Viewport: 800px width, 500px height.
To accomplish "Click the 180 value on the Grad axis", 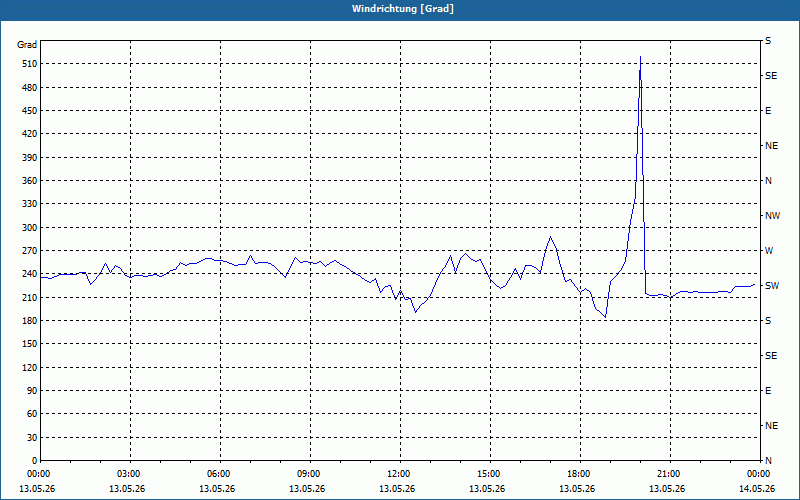I will [30, 321].
